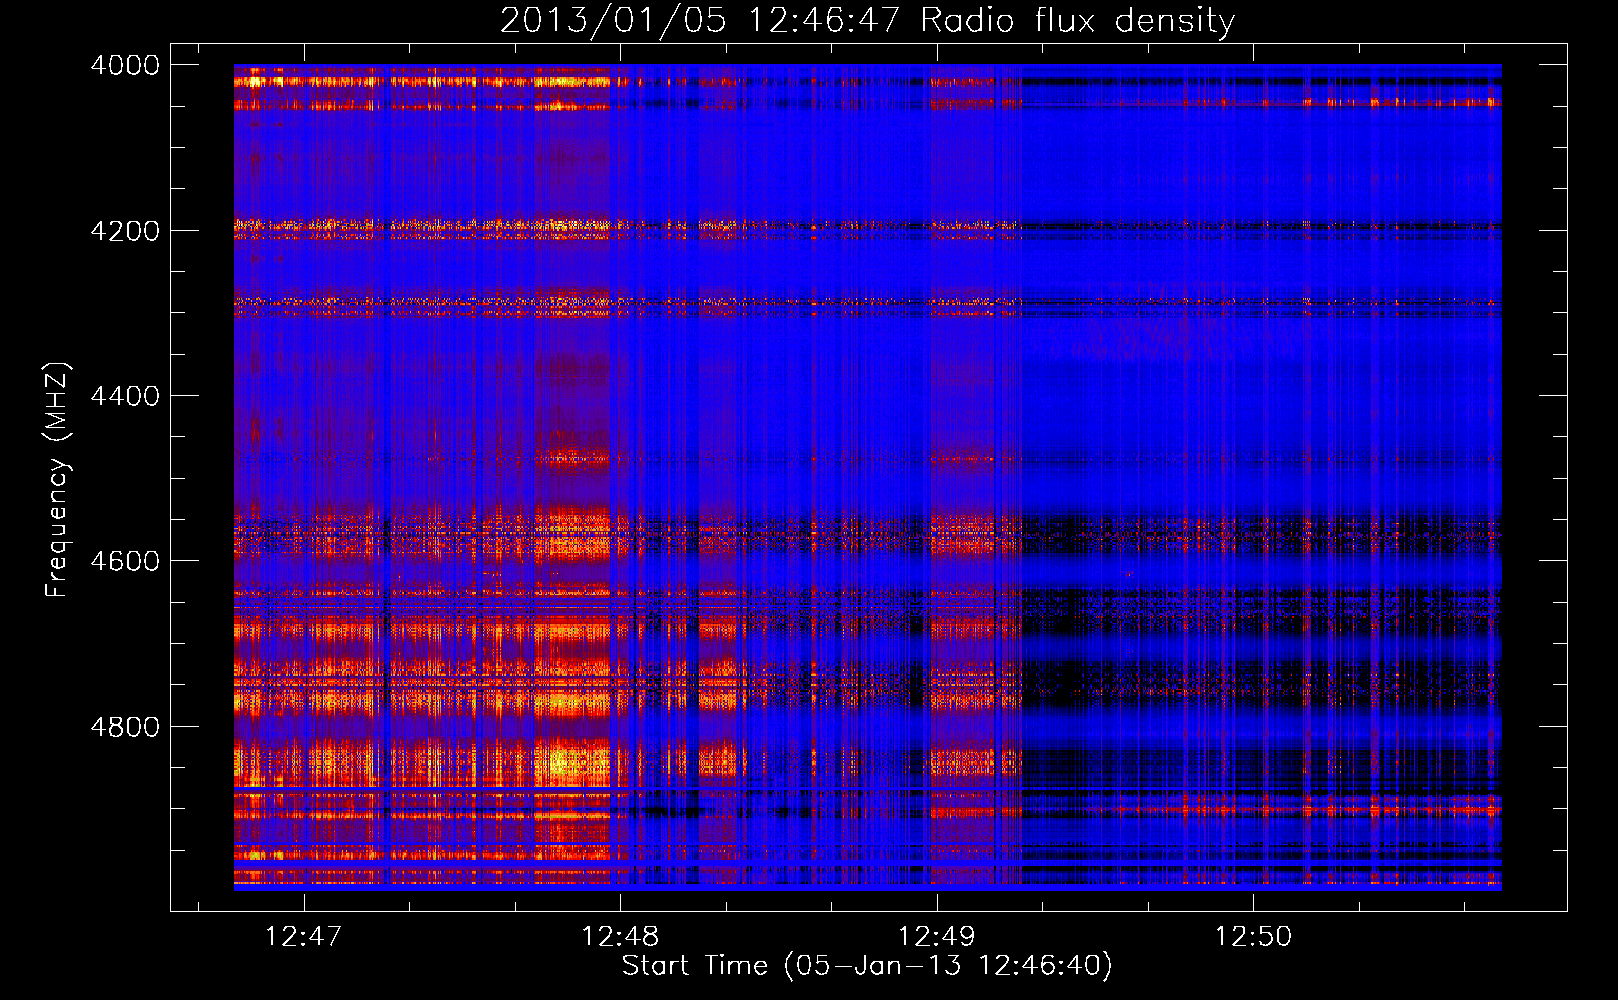This screenshot has width=1618, height=1000.
Task: Click the plot title "2013/01/05 12:46:47 Radio flux density"
Action: (867, 20)
